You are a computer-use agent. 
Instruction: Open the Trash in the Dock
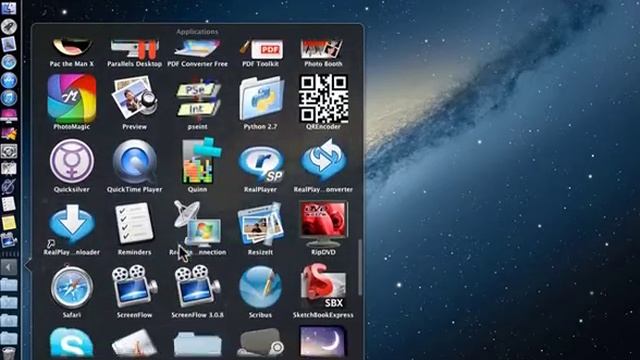[x=9, y=353]
